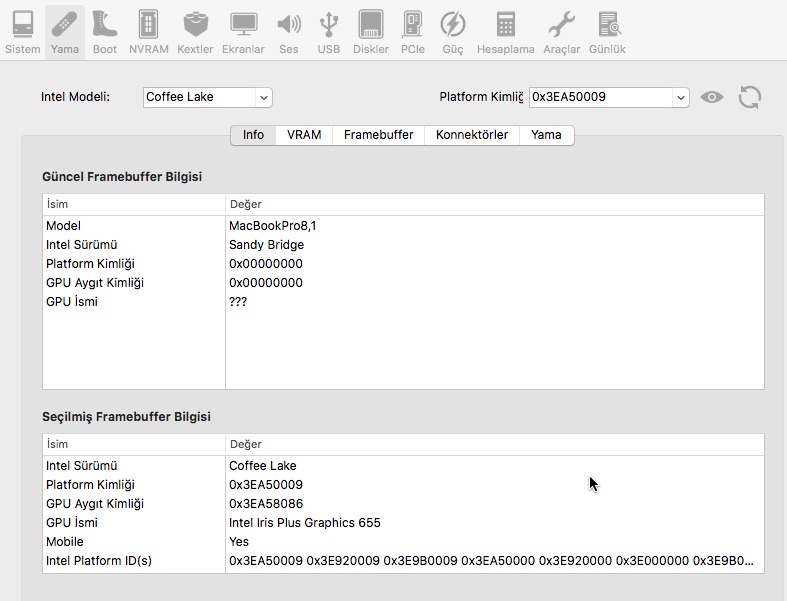This screenshot has width=787, height=601.
Task: Open the NVRAM section
Action: click(148, 31)
